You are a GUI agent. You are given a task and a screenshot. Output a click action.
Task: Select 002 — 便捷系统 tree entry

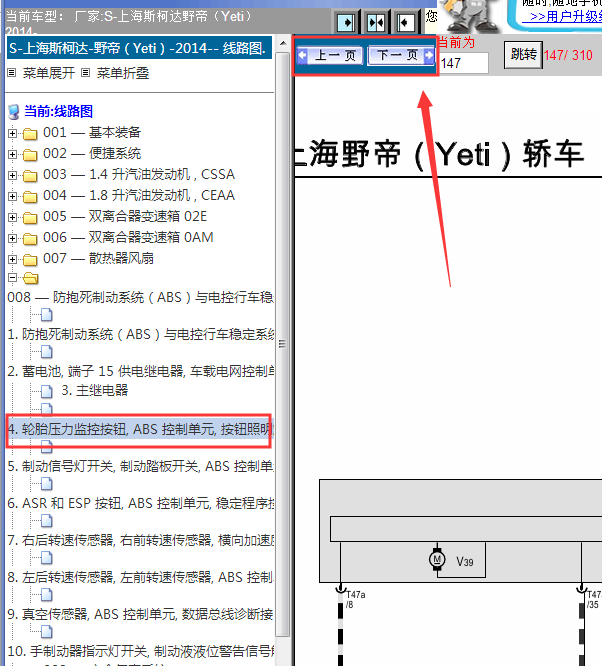(x=92, y=153)
